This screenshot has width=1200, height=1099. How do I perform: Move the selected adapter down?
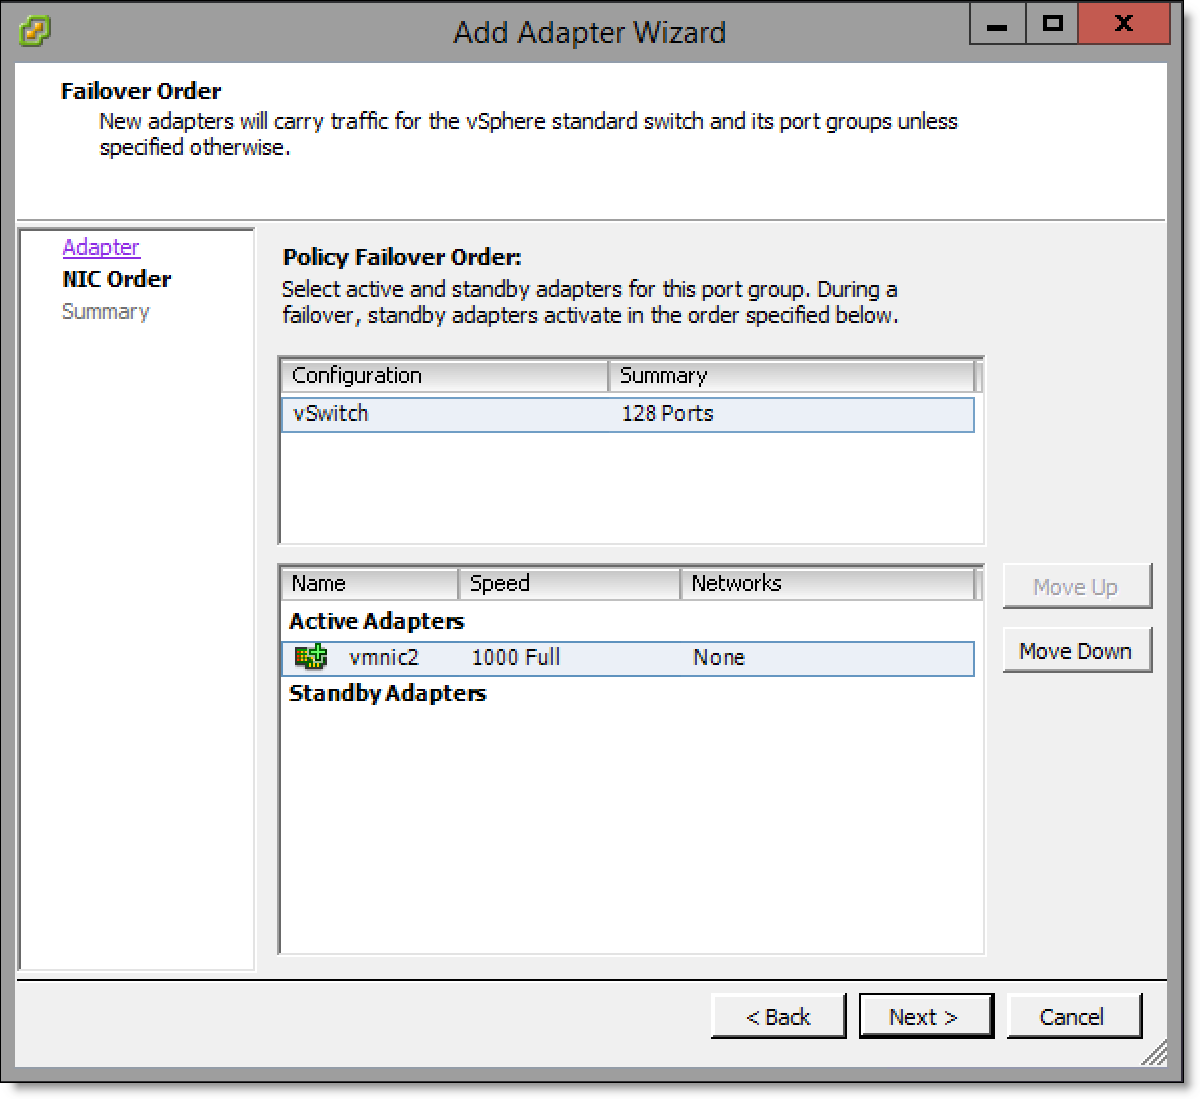[x=1076, y=651]
